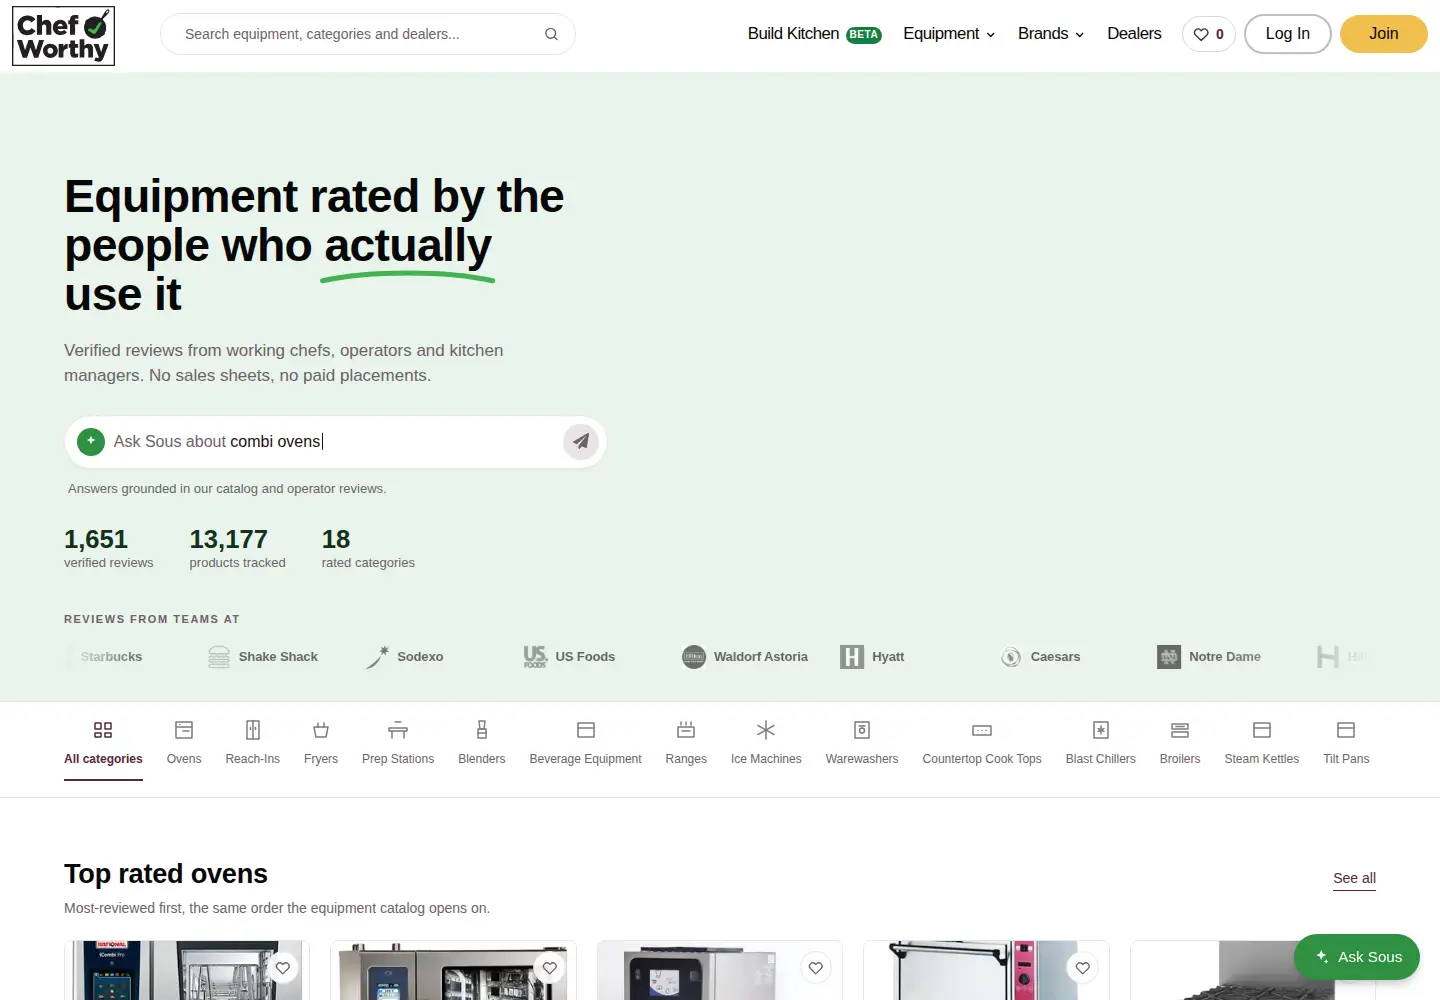Select the Countertop Cook Tops category
This screenshot has height=1000, width=1440.
coord(982,743)
